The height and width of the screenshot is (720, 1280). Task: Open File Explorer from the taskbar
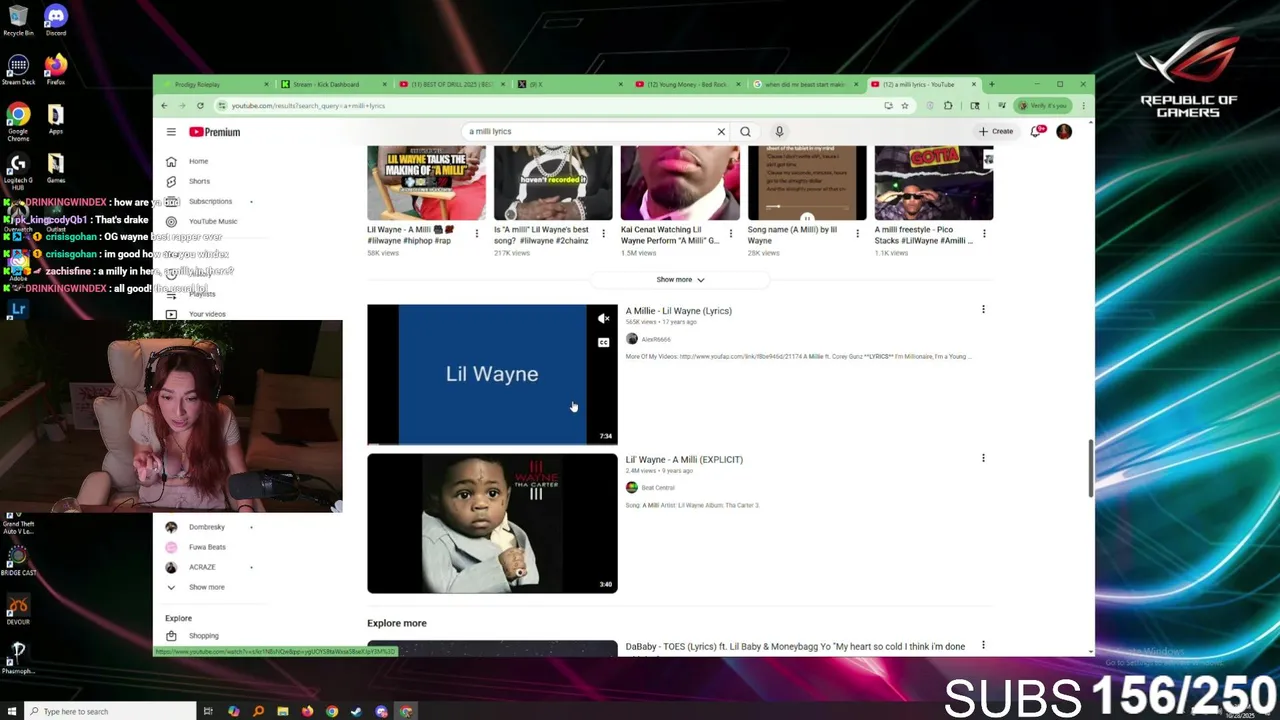pos(283,711)
